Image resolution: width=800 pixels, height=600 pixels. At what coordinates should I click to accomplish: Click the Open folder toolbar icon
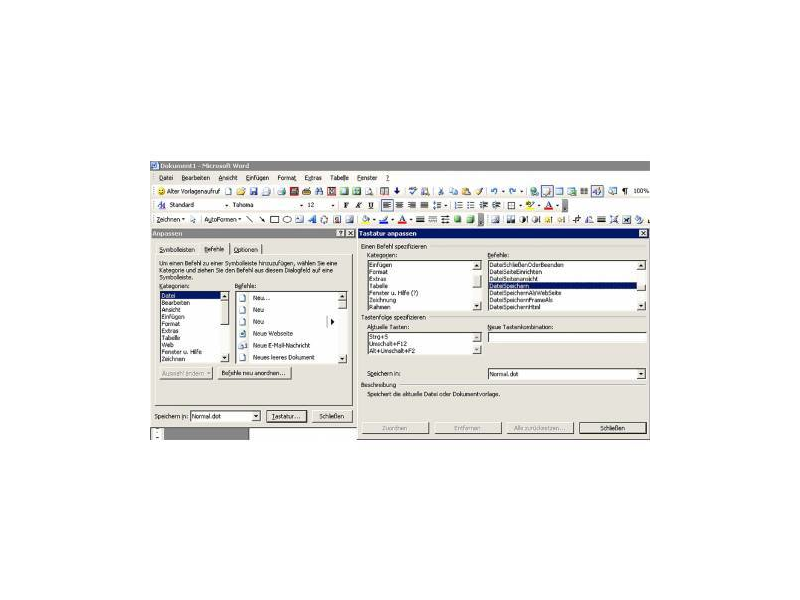(241, 191)
